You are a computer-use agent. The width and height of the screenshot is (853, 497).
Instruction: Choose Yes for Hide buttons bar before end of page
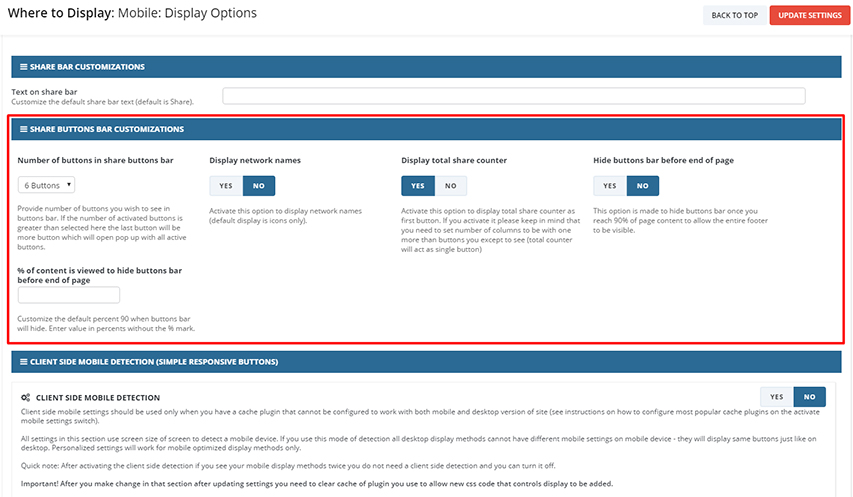tap(609, 186)
